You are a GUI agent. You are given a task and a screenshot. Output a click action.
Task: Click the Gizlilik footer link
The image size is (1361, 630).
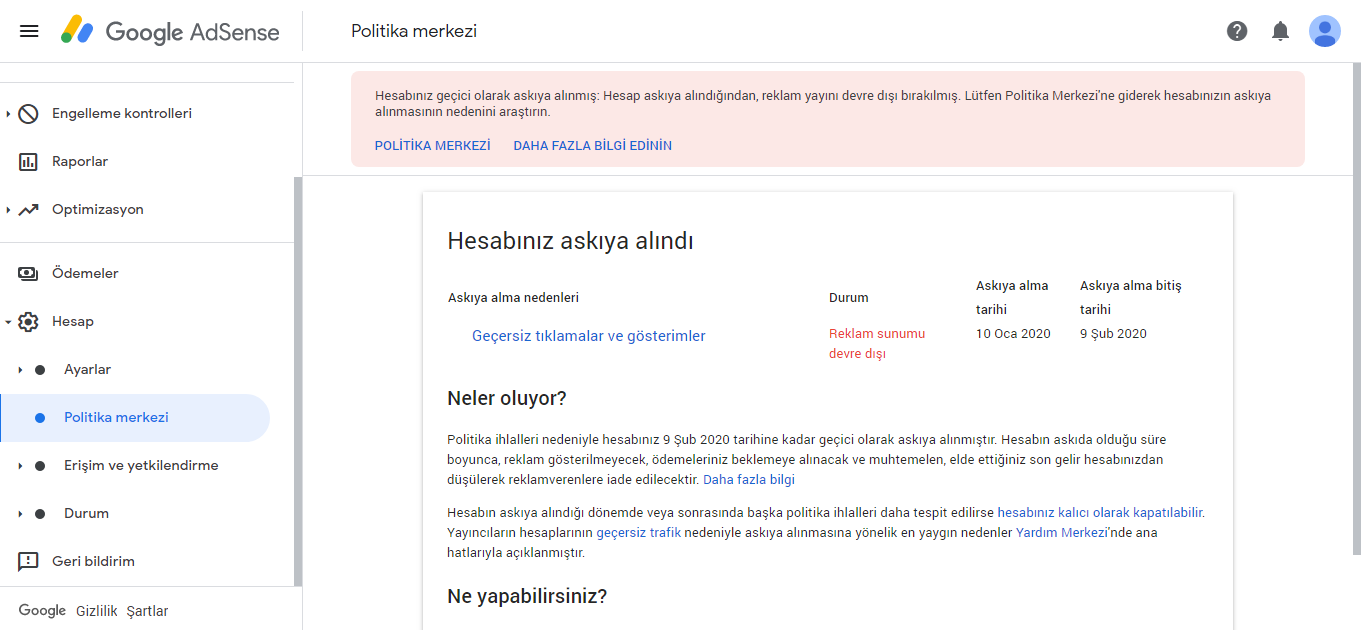(97, 611)
